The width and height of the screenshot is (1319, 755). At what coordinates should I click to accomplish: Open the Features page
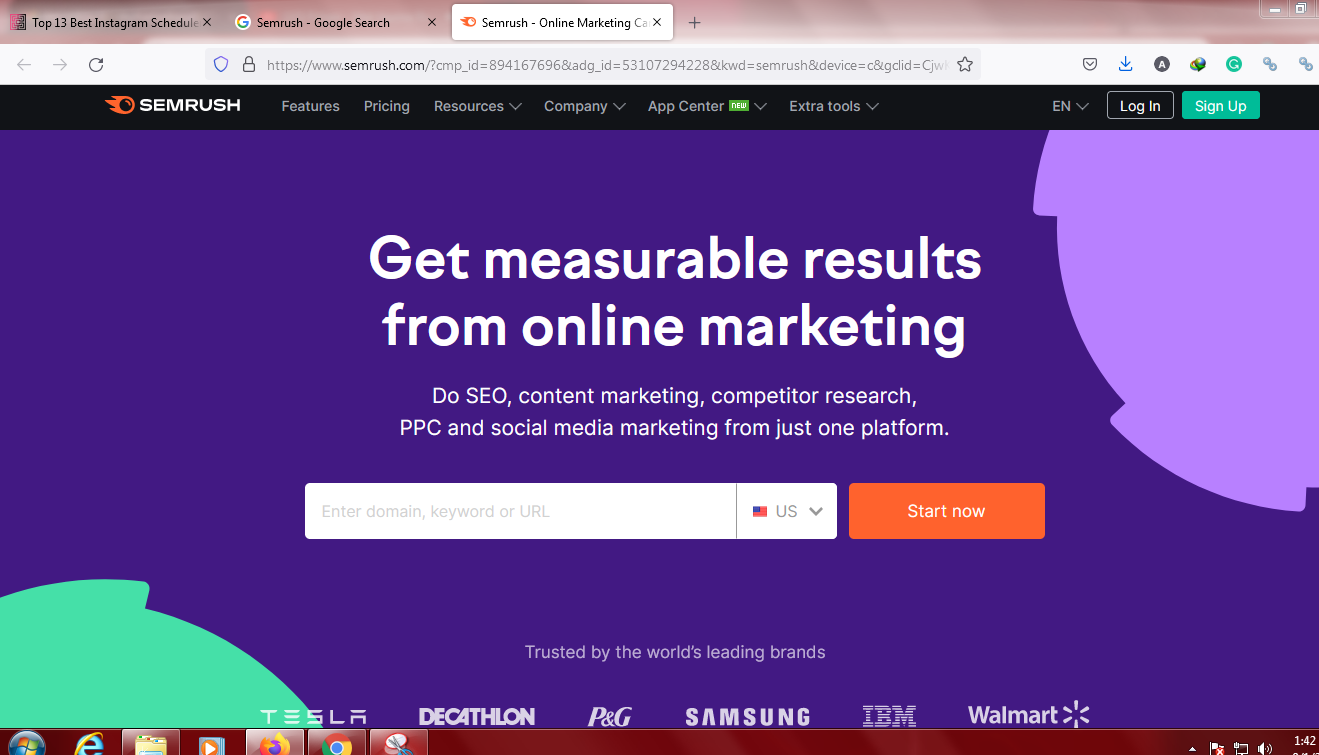[310, 106]
